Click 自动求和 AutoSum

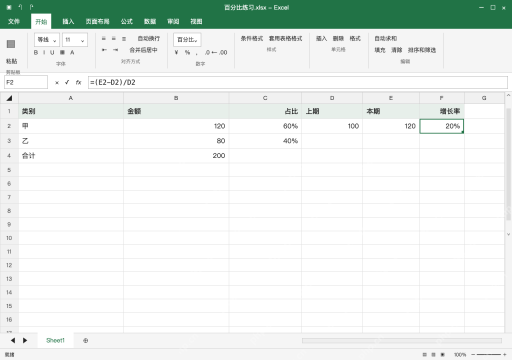coord(386,39)
